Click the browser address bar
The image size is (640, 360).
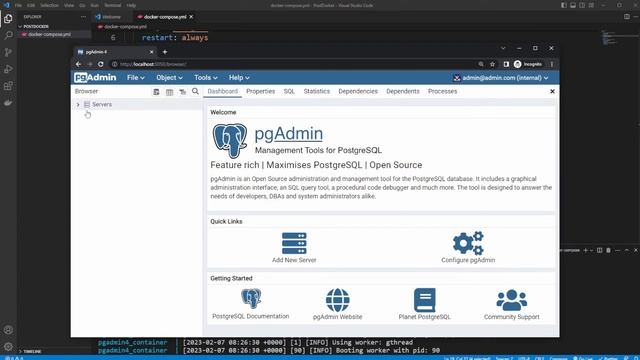tap(294, 64)
